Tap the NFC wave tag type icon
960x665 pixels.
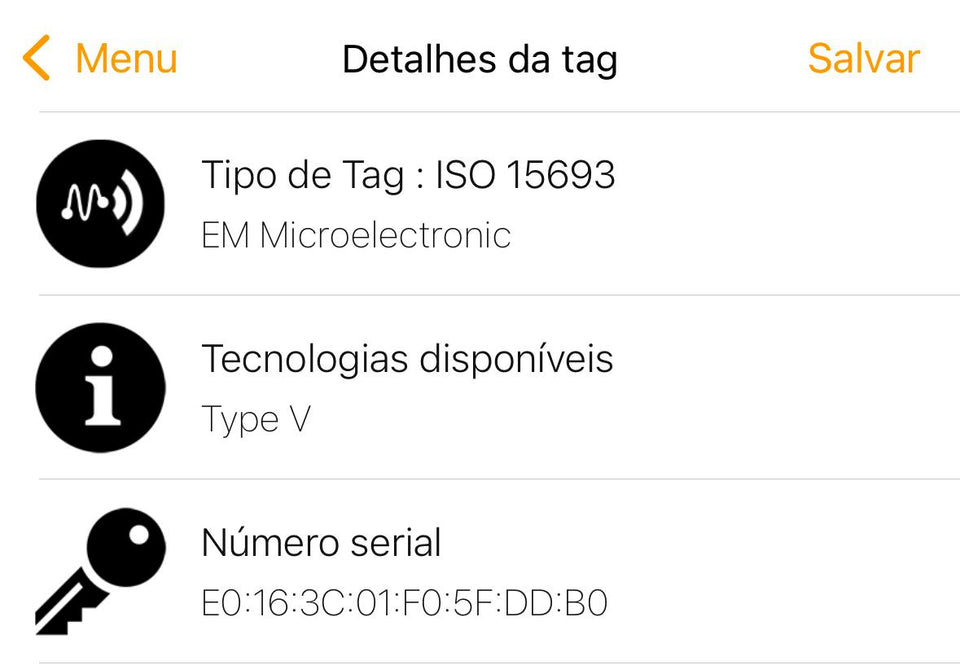click(100, 203)
